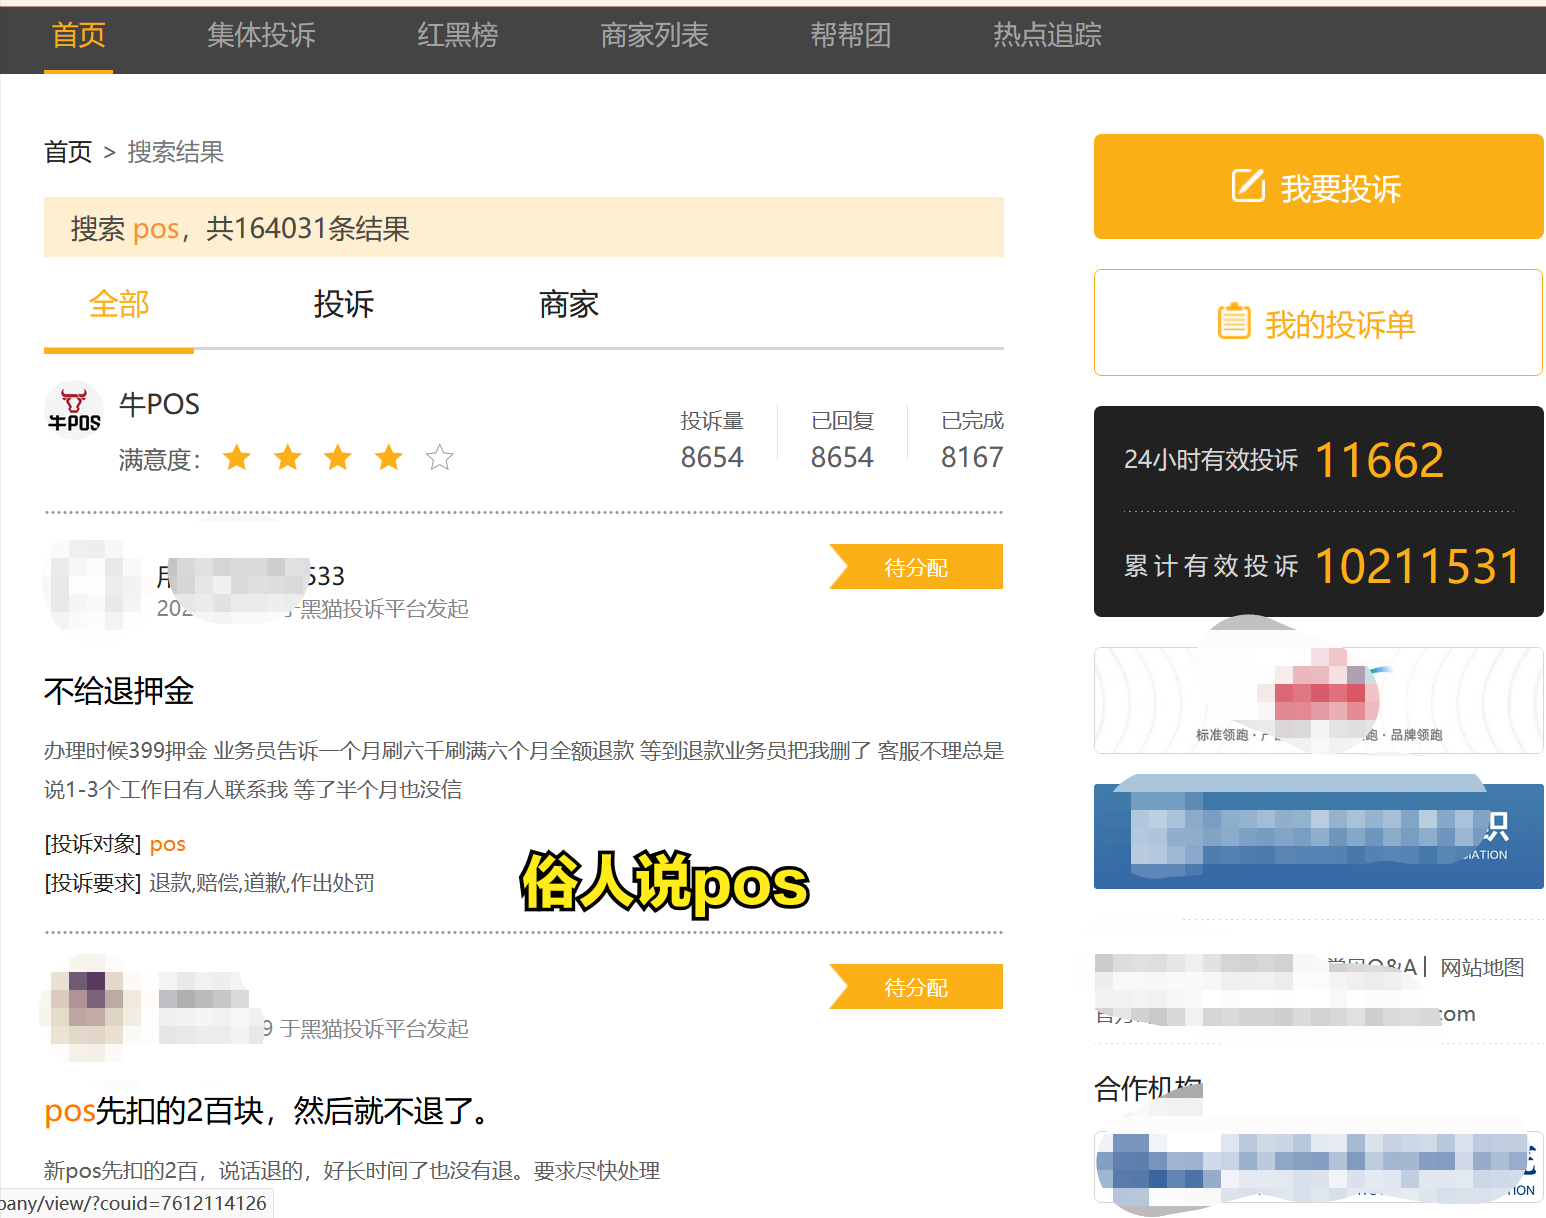Click the first satisfaction star of 牛POS
This screenshot has height=1218, width=1546.
tap(237, 458)
